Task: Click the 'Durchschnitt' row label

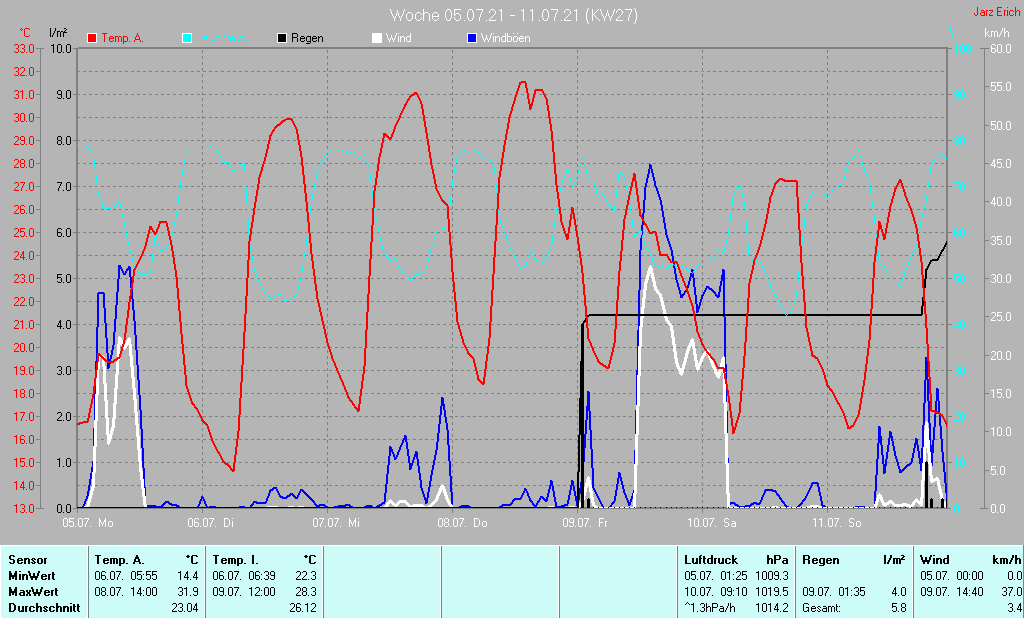Action: click(44, 608)
